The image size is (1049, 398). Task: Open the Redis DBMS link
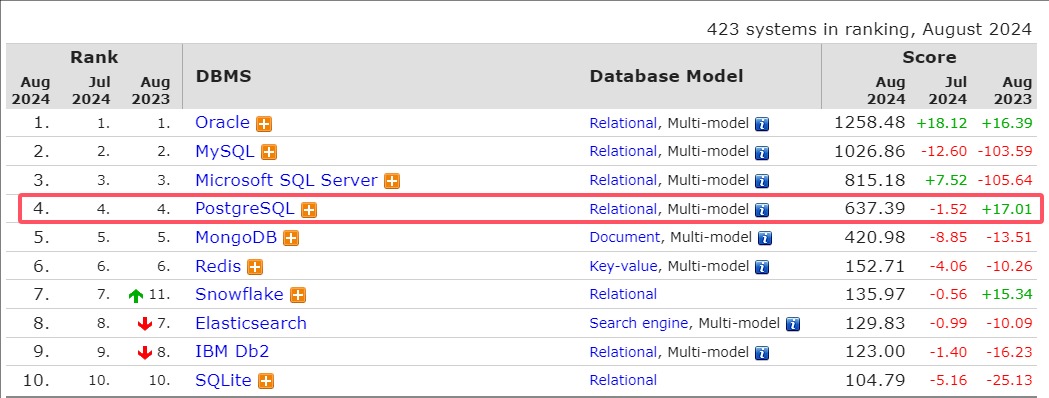click(x=218, y=266)
